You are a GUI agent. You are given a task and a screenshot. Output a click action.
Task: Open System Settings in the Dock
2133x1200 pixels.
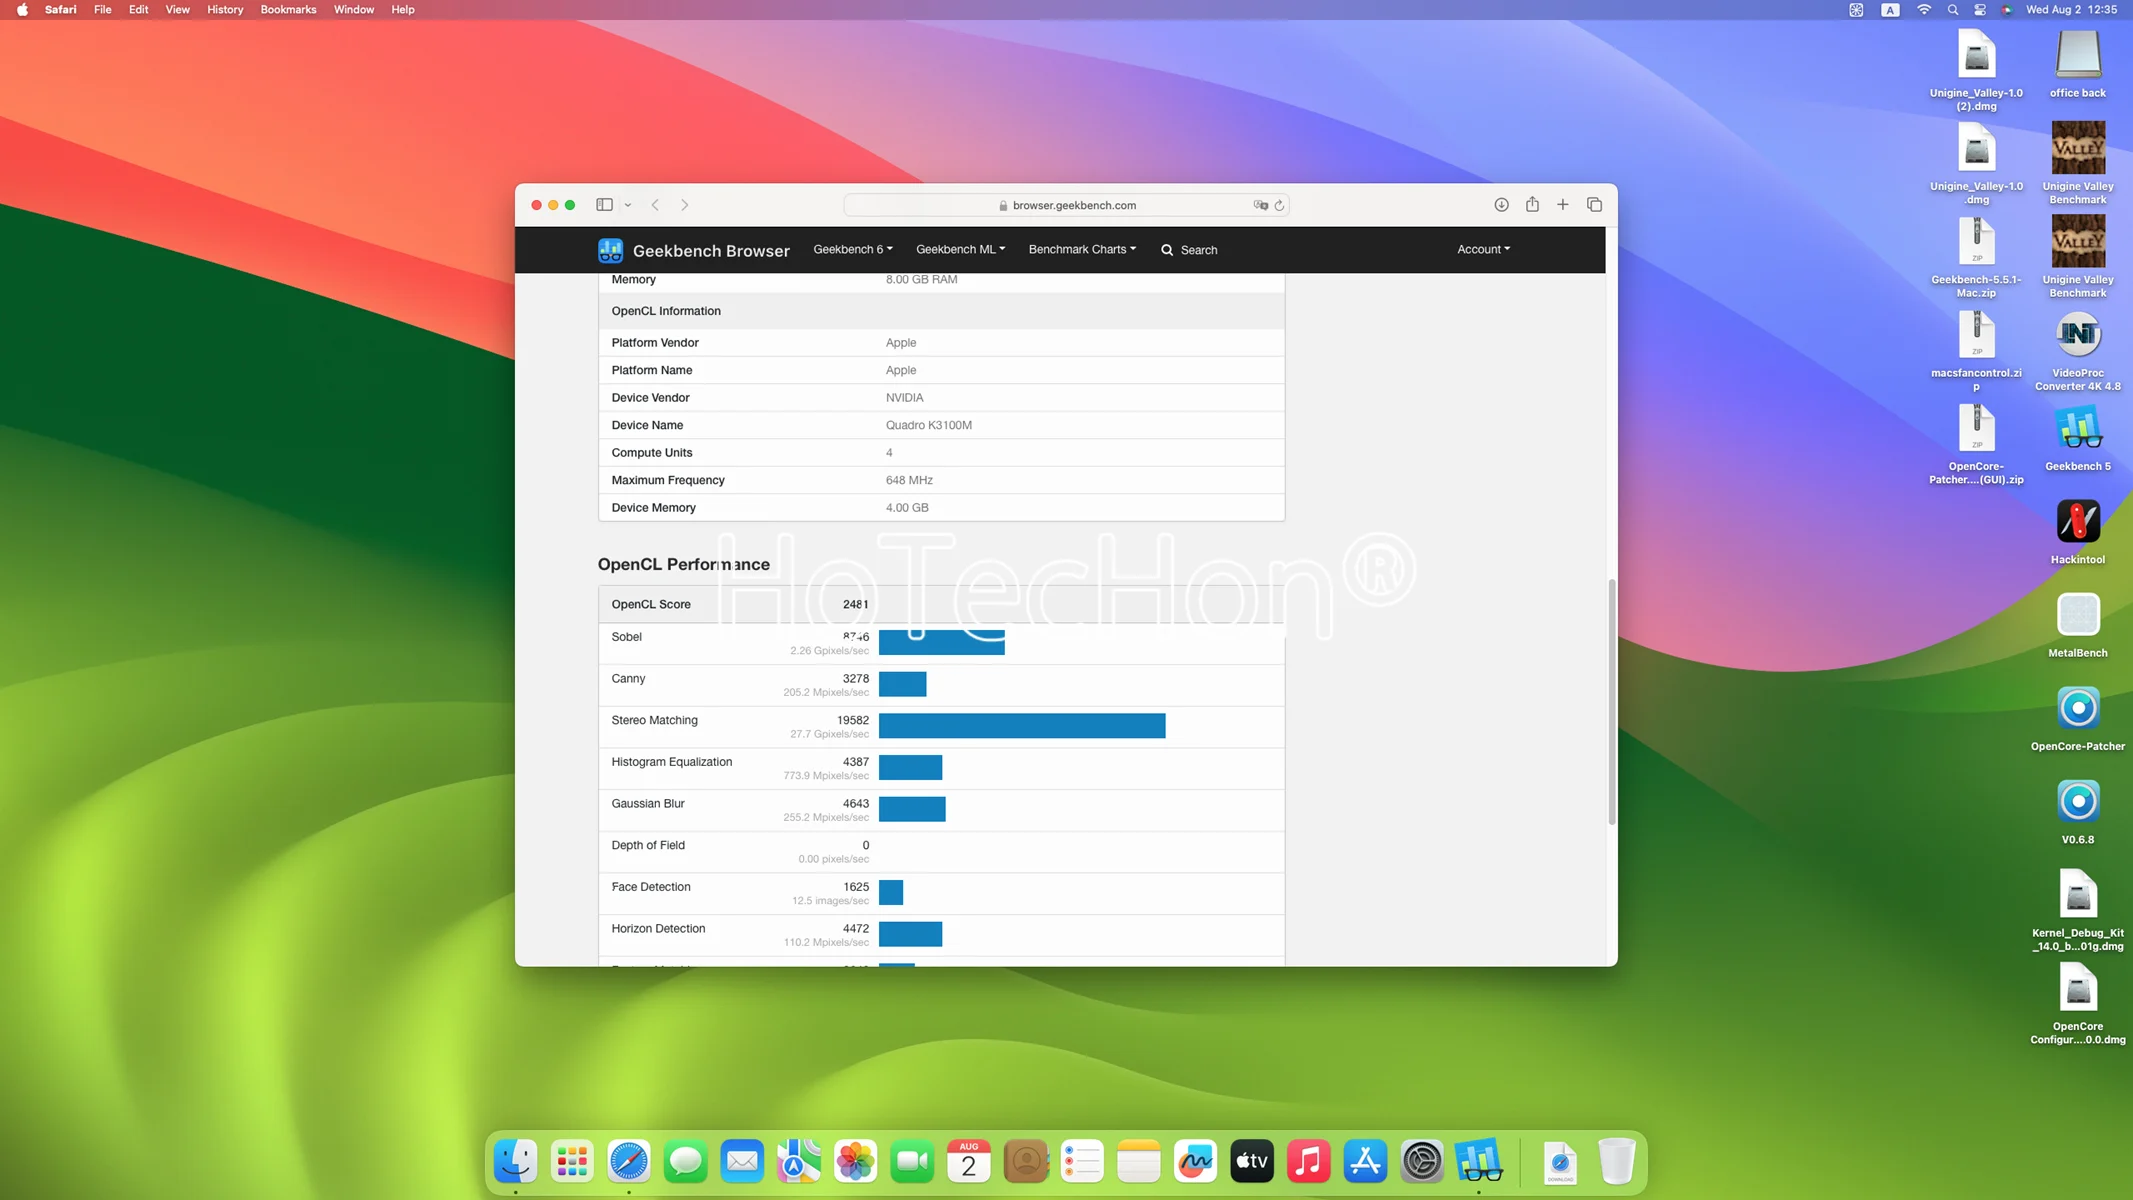[x=1422, y=1161]
